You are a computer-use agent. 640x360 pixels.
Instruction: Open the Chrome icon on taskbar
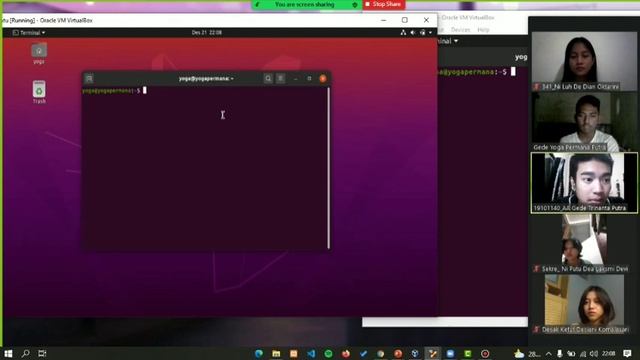380,353
